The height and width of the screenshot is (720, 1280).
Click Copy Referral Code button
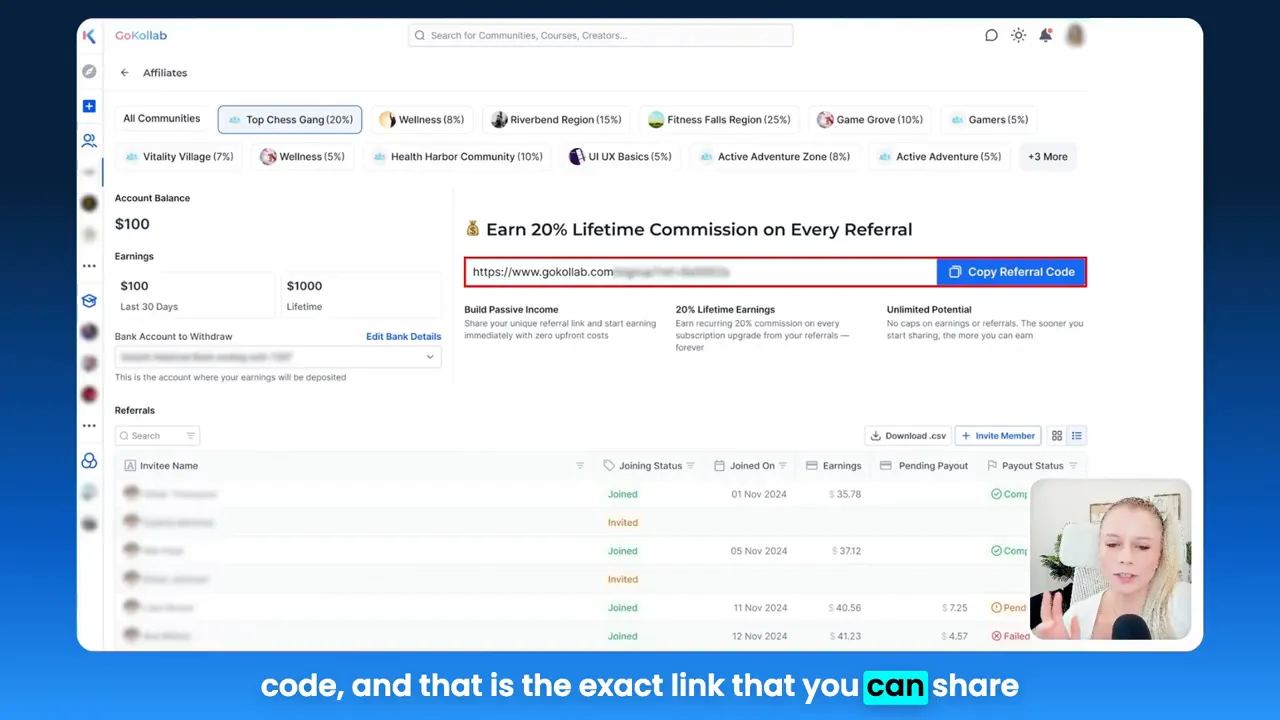point(1011,272)
